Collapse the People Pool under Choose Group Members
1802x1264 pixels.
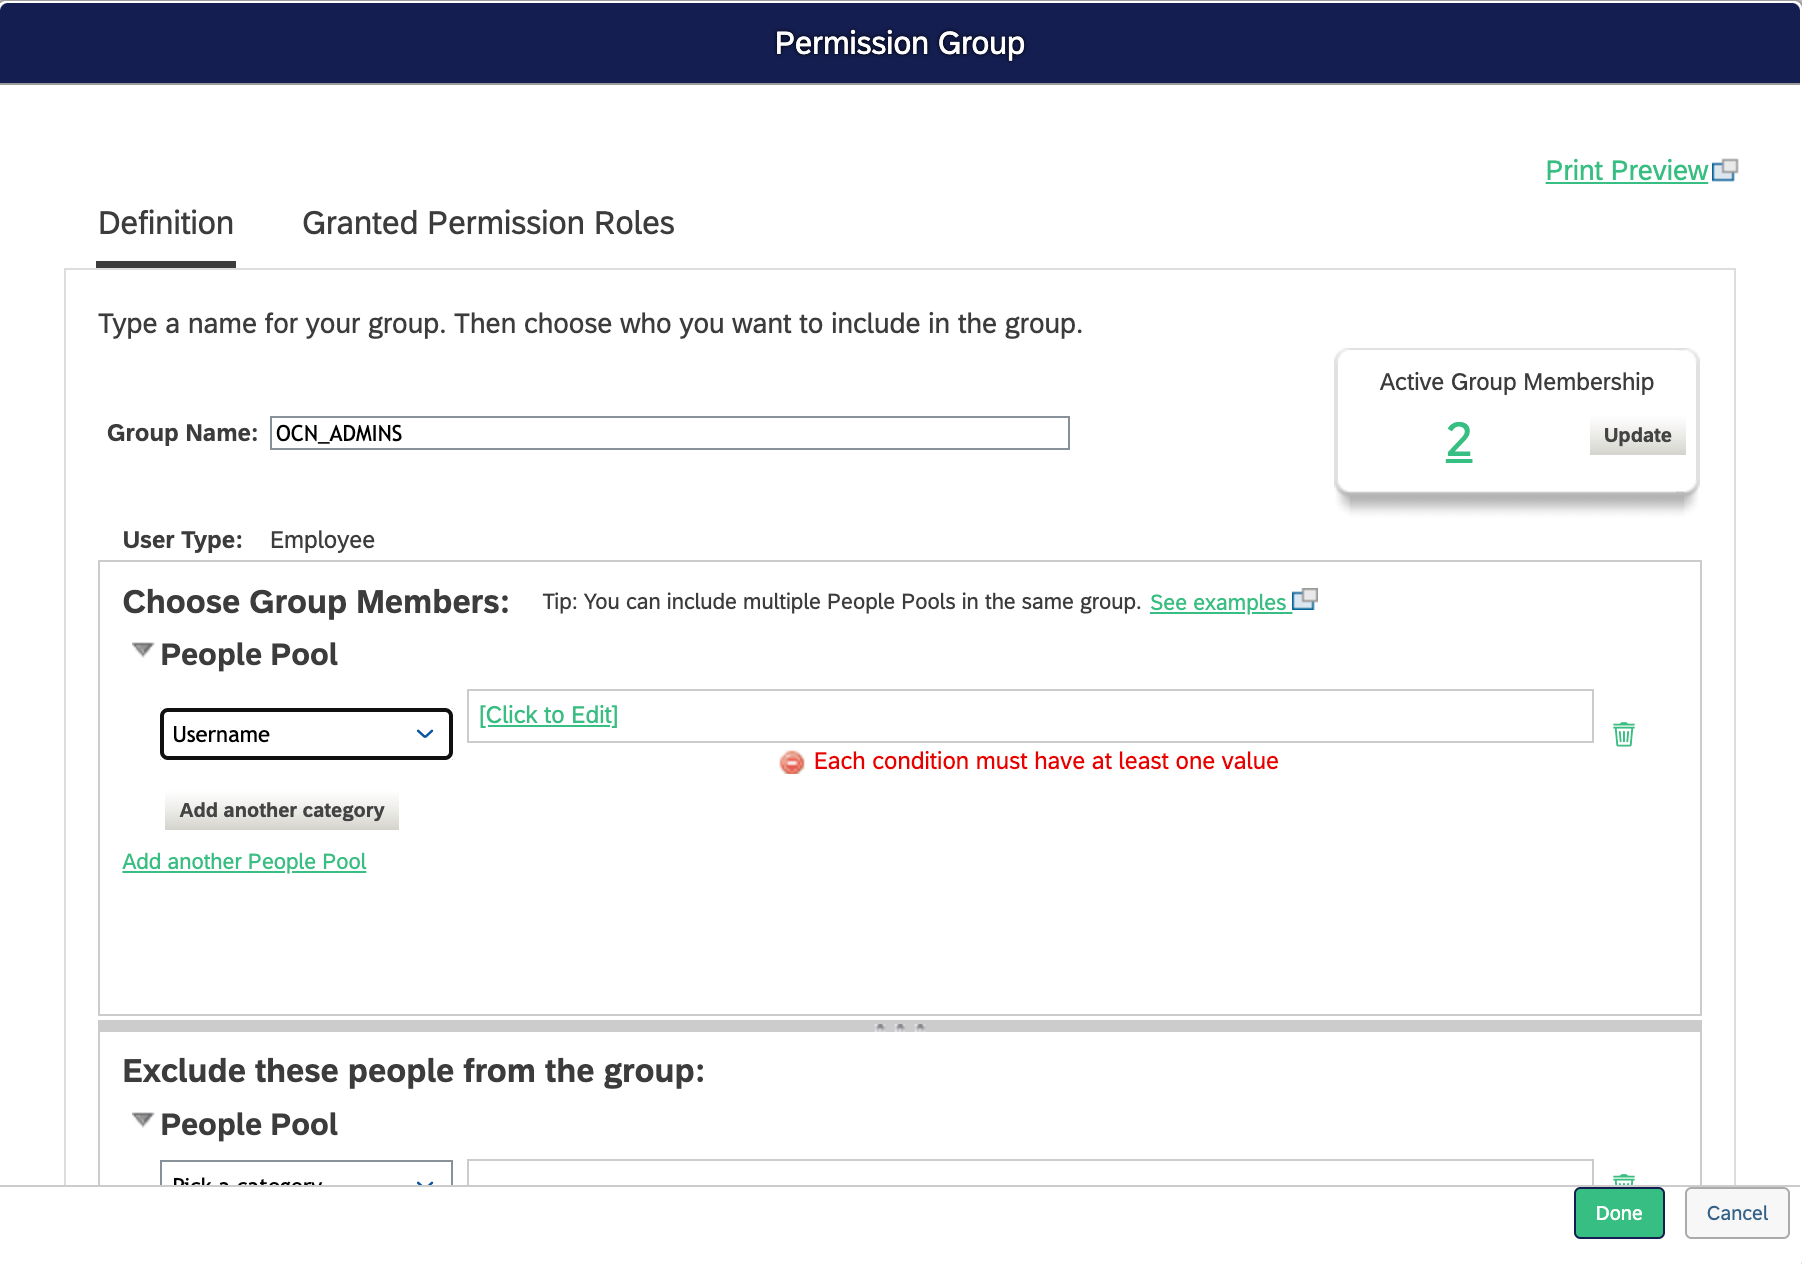pyautogui.click(x=143, y=651)
